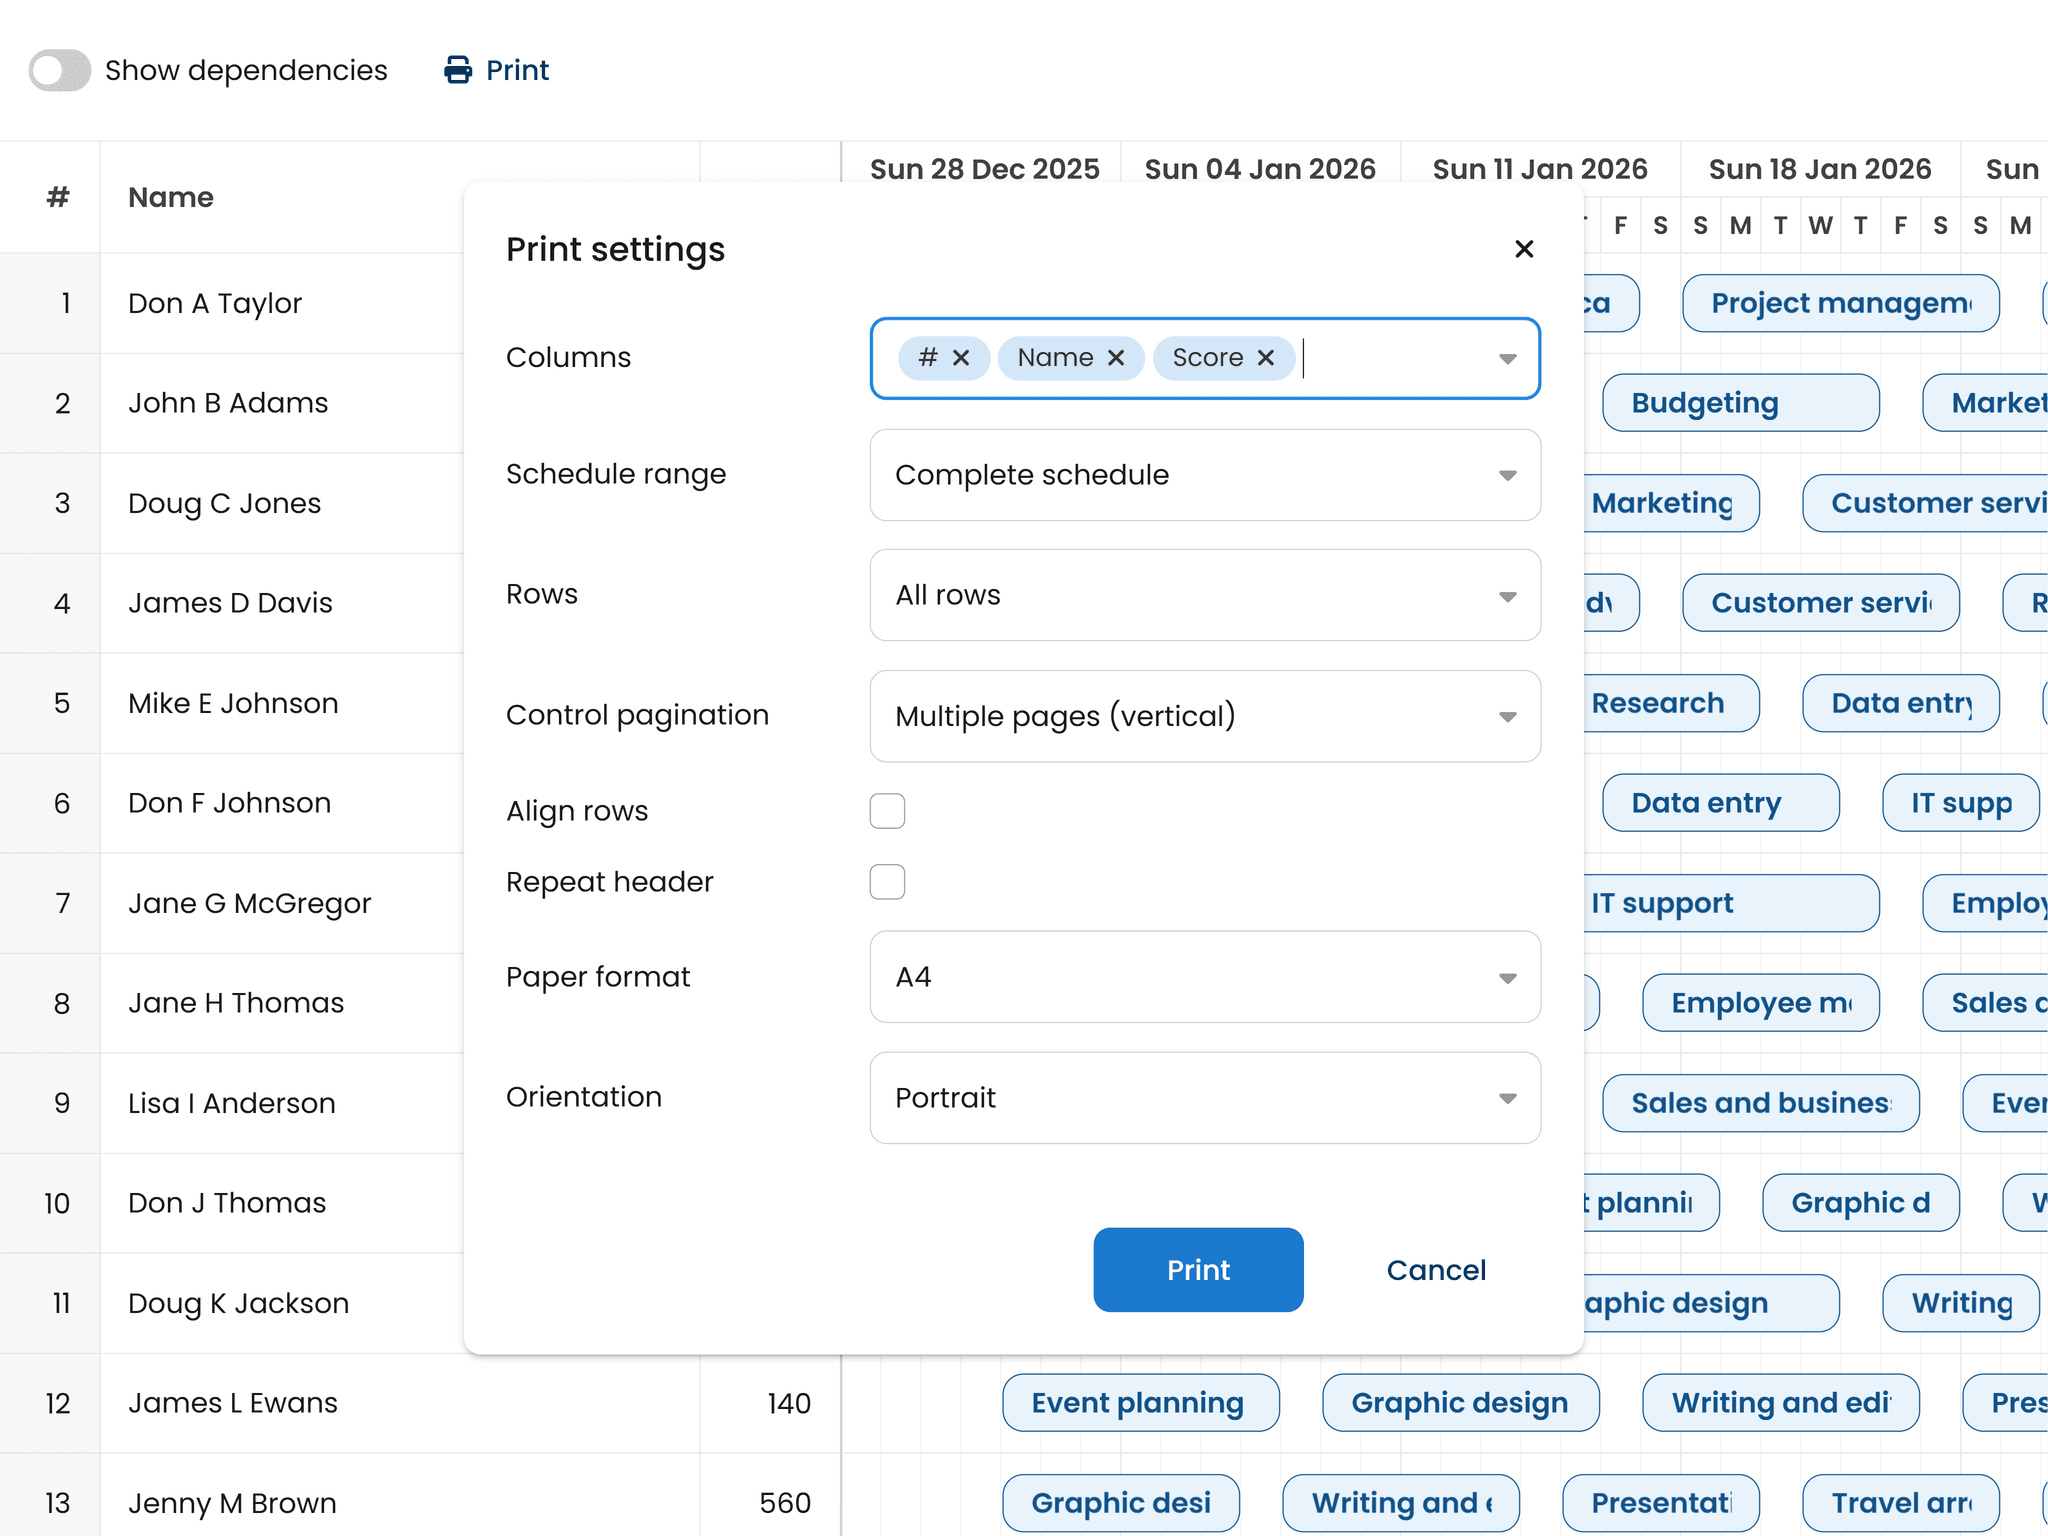Toggle the Show dependencies switch
The height and width of the screenshot is (1536, 2048).
pyautogui.click(x=60, y=70)
